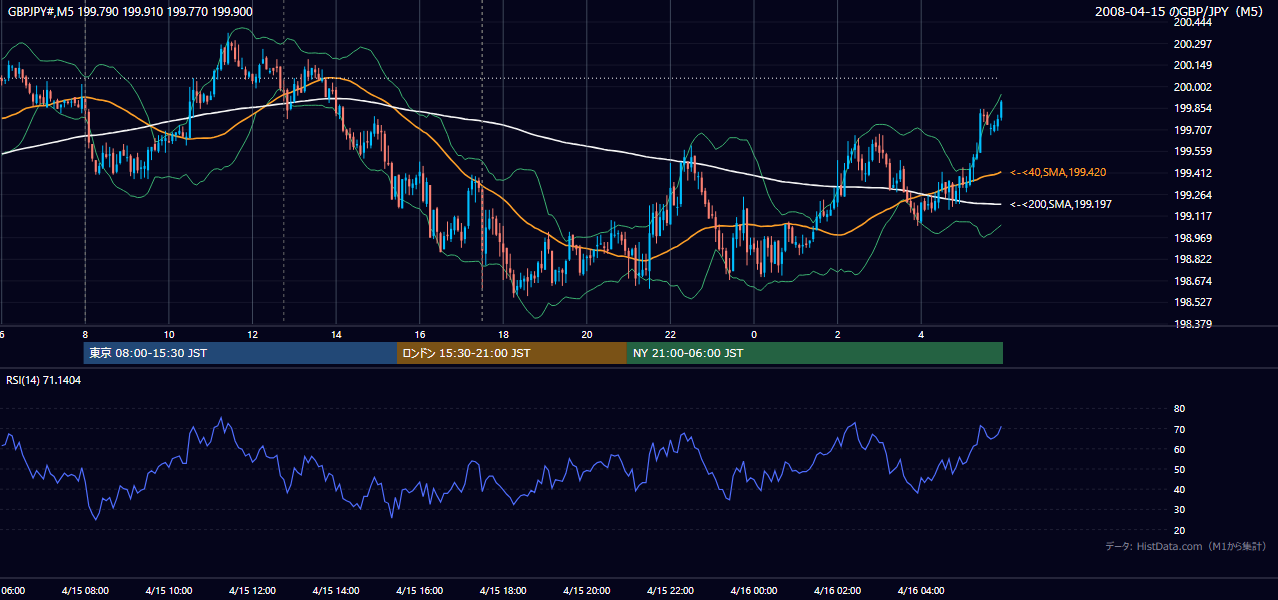The height and width of the screenshot is (600, 1278).
Task: Click the 東京 08:00-15:30 JST session bar
Action: coord(240,353)
